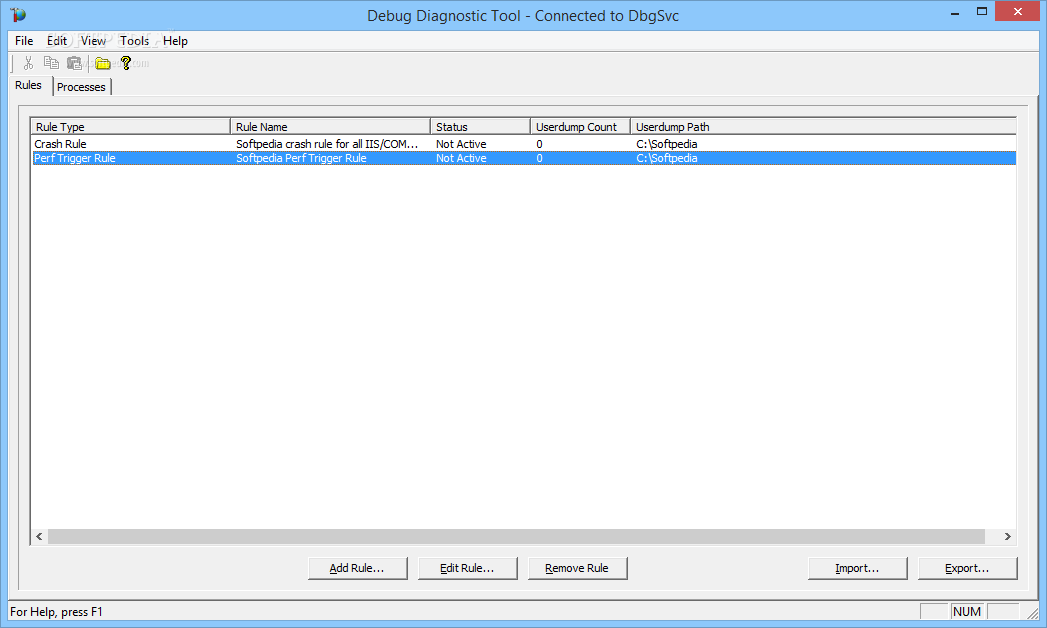Open the File menu

click(x=24, y=41)
